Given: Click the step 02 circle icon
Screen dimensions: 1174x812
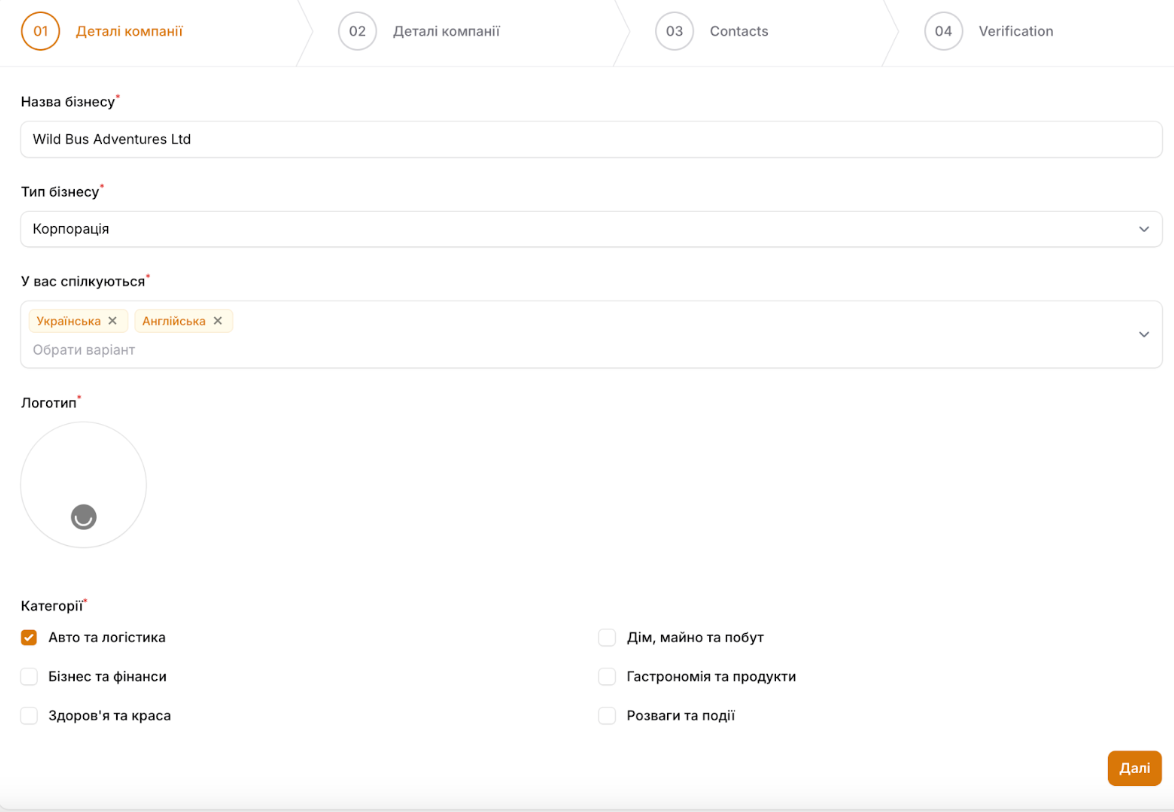Looking at the screenshot, I should pyautogui.click(x=357, y=31).
